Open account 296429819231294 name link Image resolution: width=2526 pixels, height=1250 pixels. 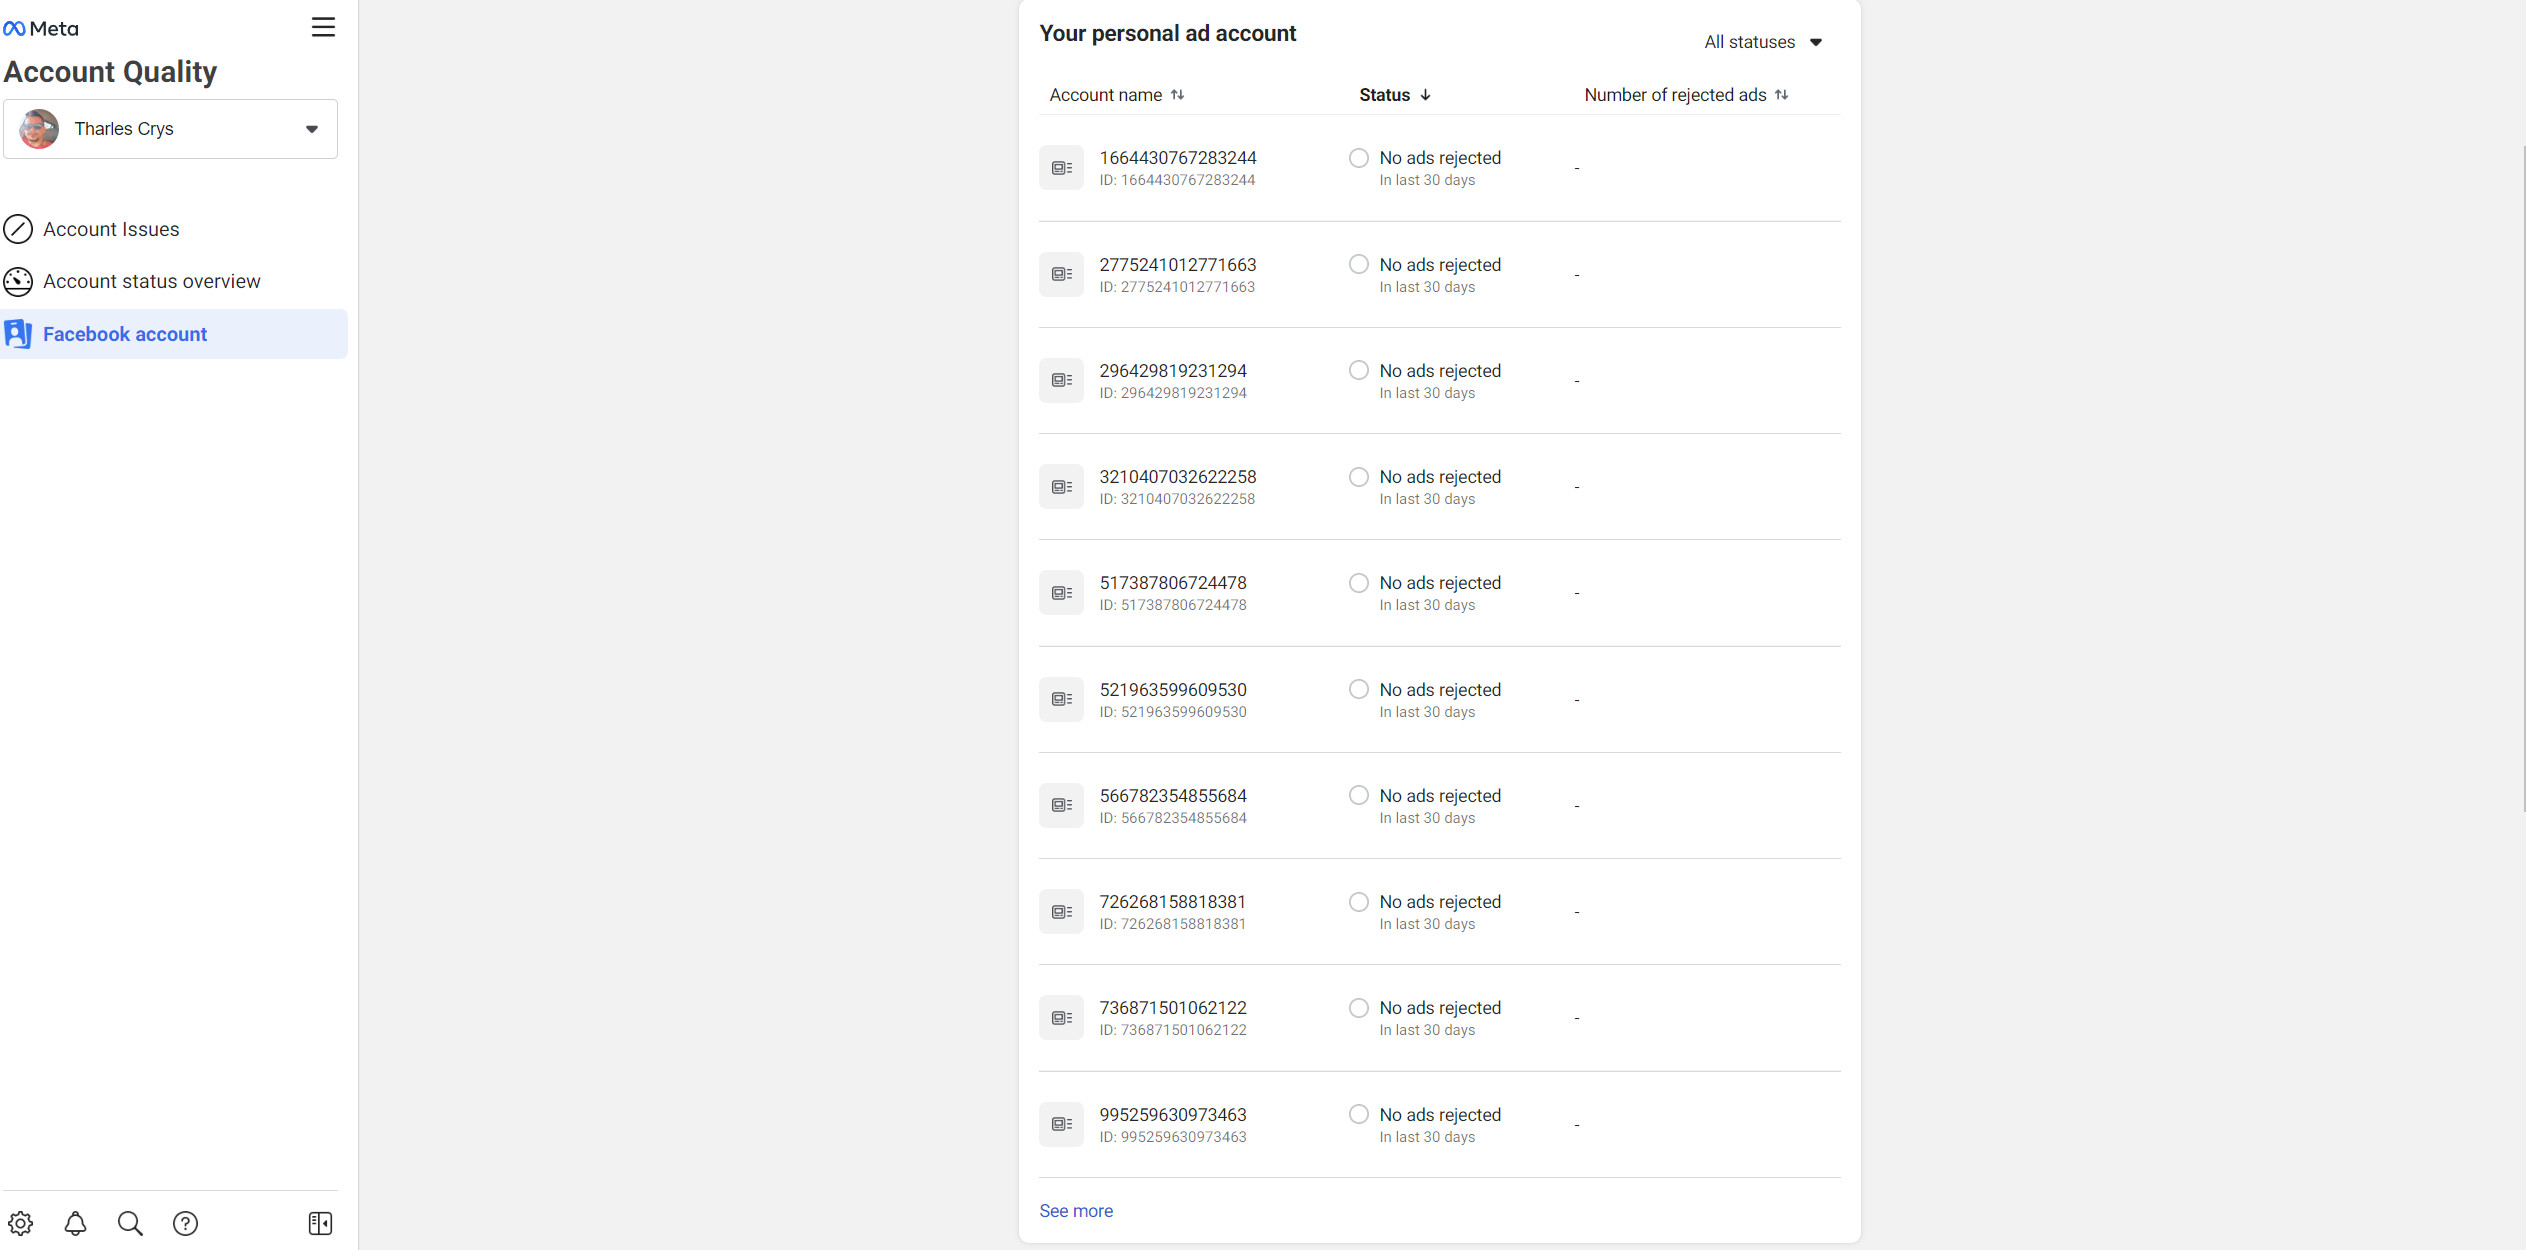click(1173, 371)
